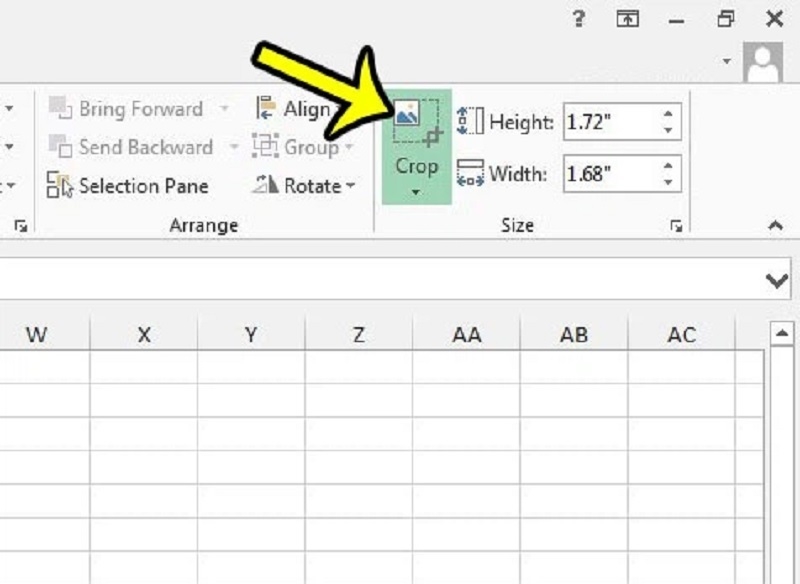Expand the formula bar
The width and height of the screenshot is (800, 584).
tap(776, 281)
